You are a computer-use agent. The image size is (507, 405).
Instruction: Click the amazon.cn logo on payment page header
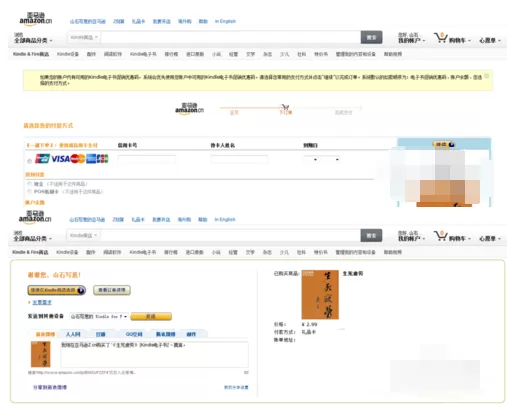coord(36,18)
